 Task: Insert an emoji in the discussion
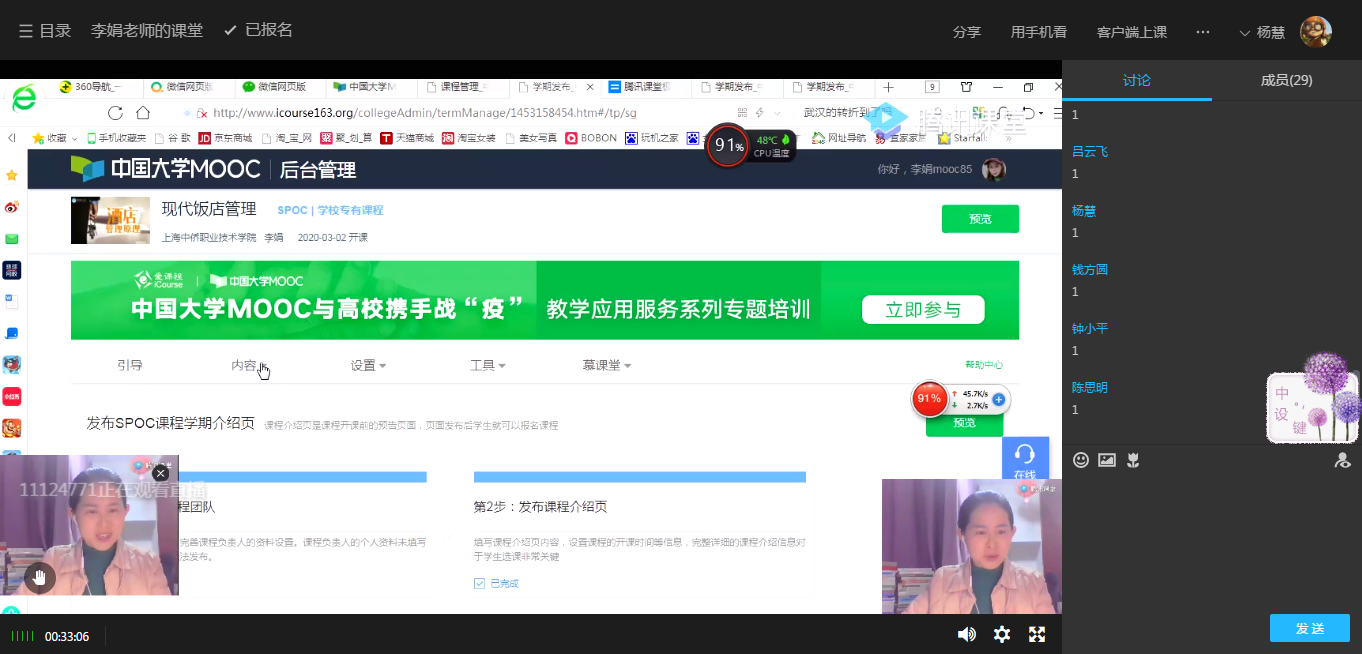[x=1081, y=460]
